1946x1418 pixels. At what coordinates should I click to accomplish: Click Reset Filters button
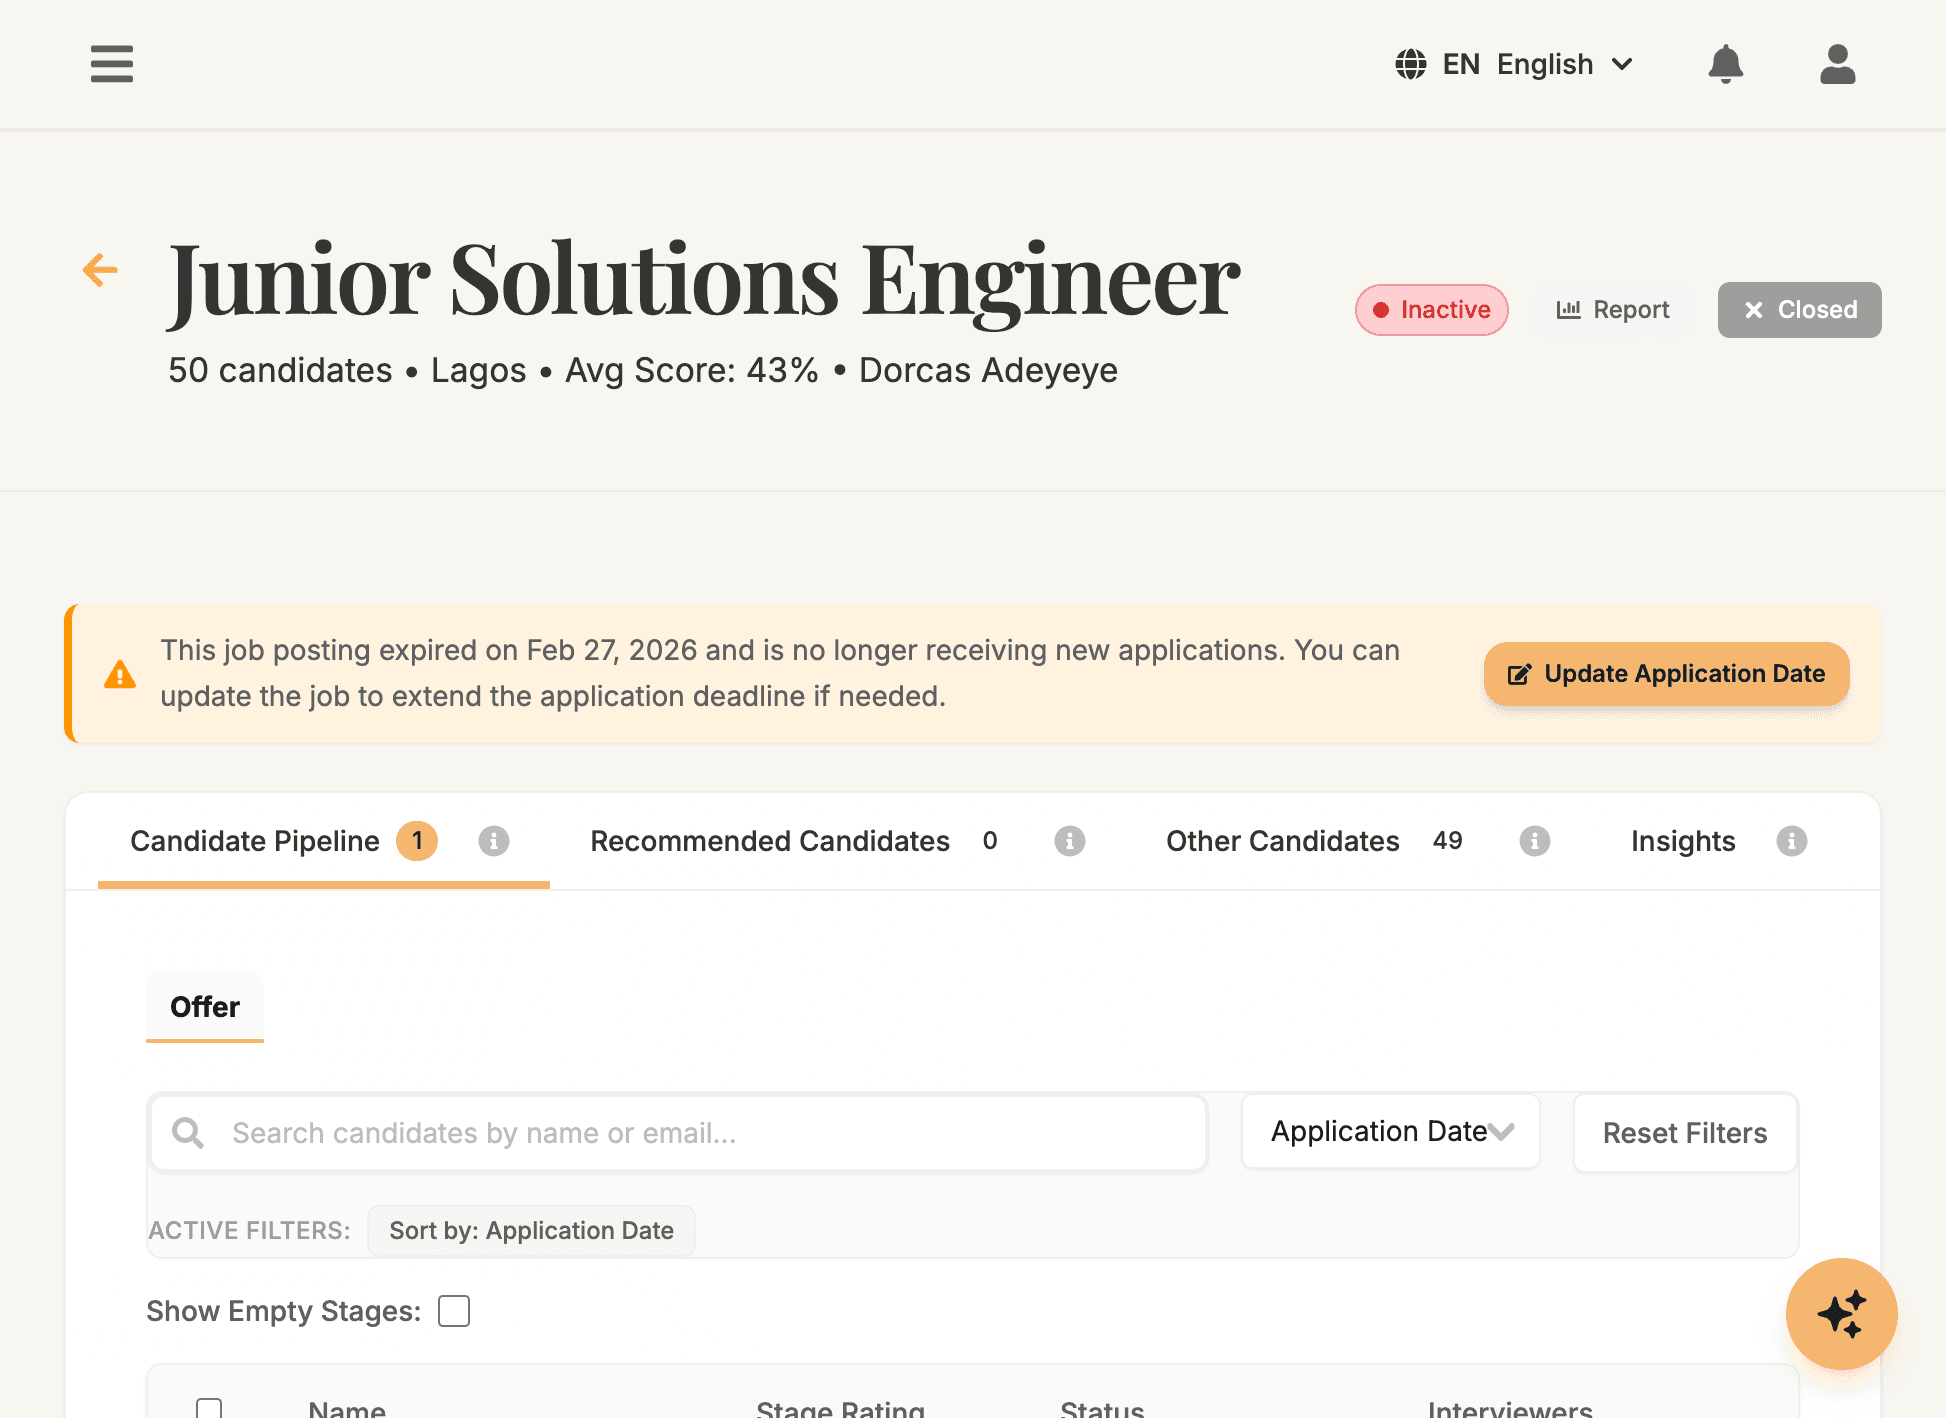click(x=1685, y=1133)
